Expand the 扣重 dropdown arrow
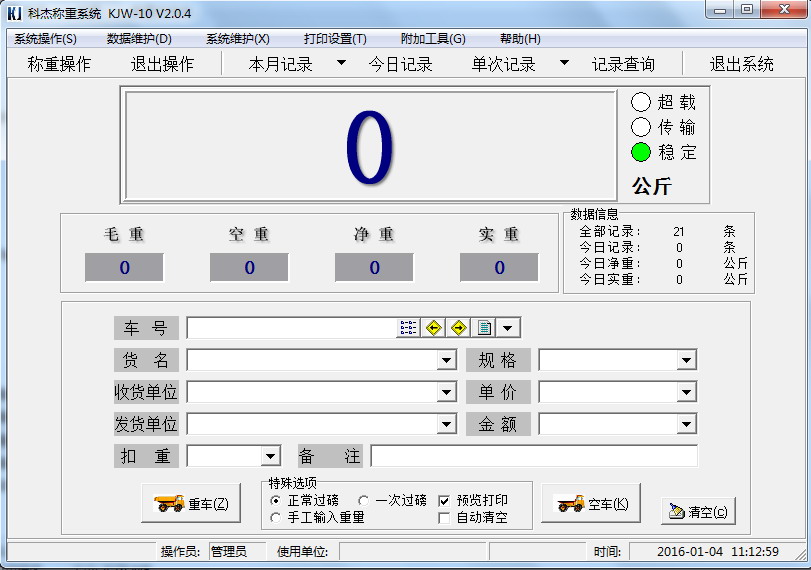Image resolution: width=811 pixels, height=570 pixels. click(x=270, y=457)
